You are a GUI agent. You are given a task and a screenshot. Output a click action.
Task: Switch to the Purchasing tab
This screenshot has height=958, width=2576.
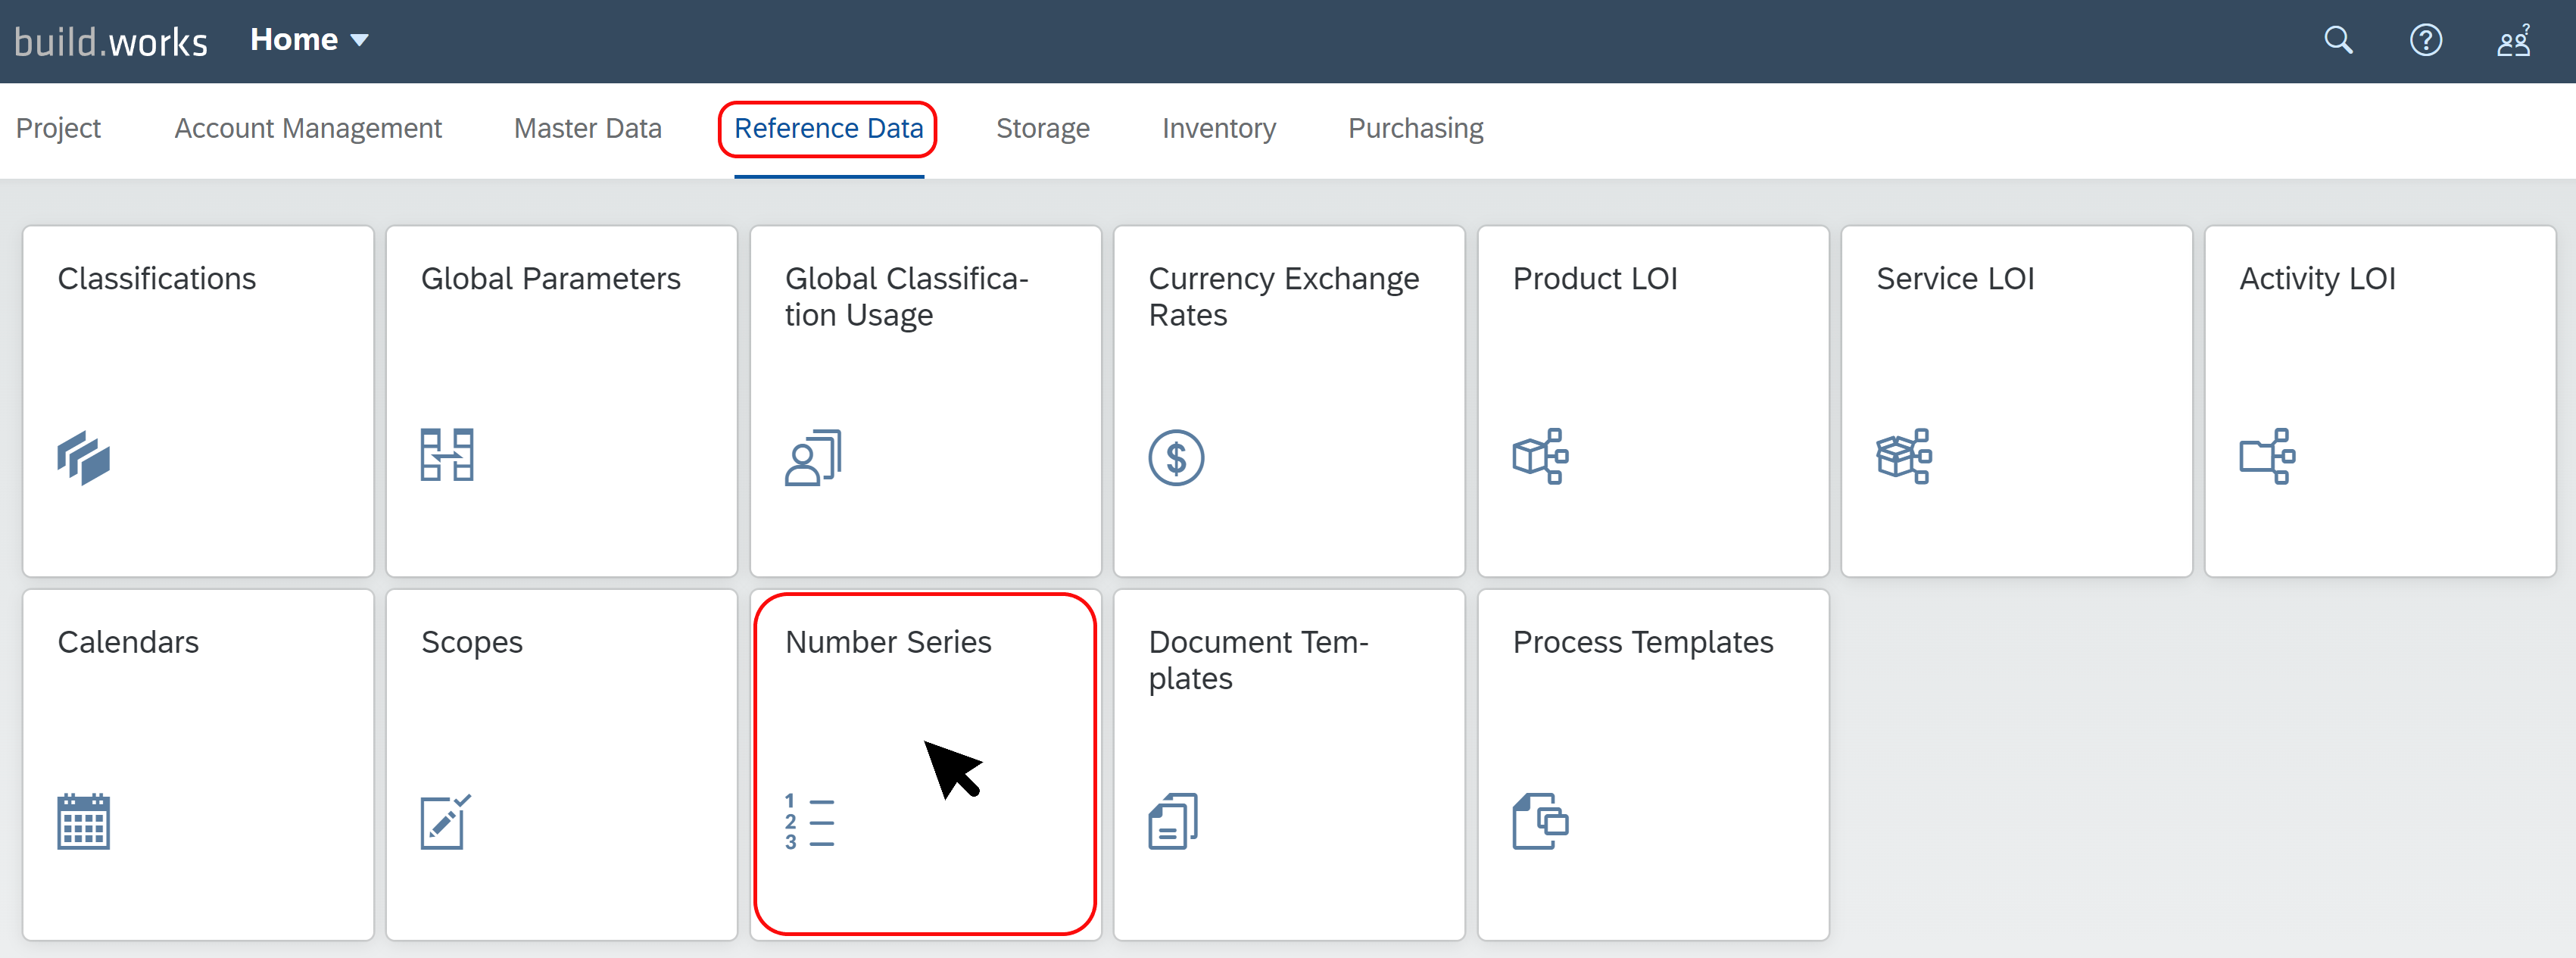tap(1415, 128)
